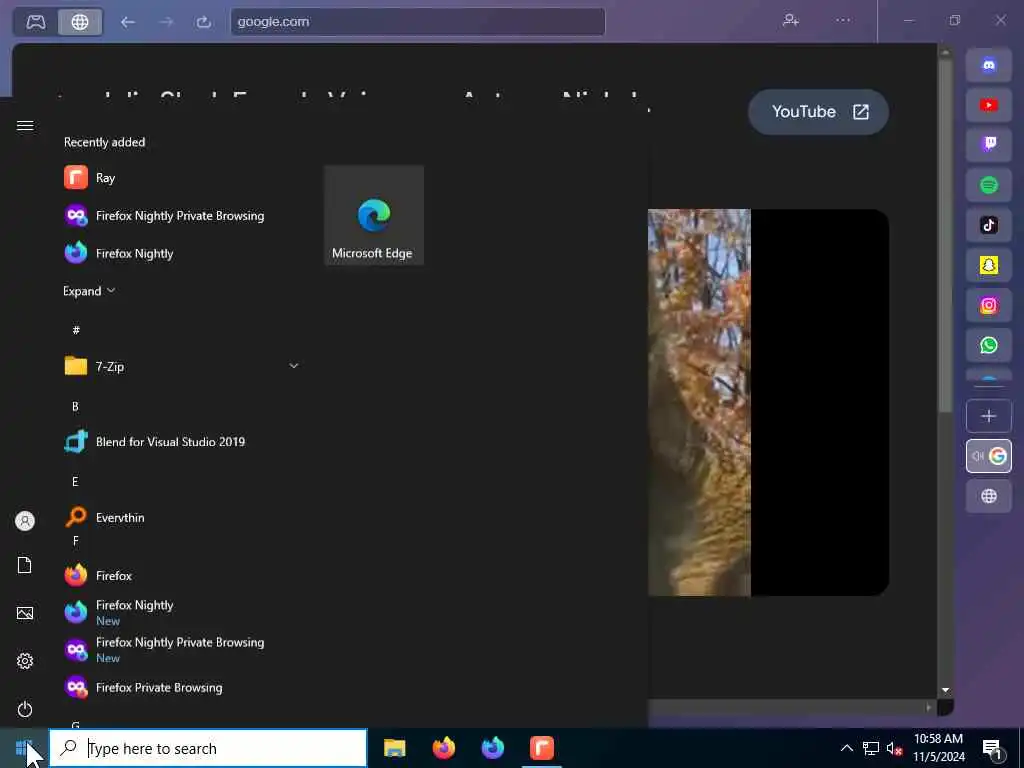The image size is (1024, 768).
Task: Open the user account icon in Start menu
Action: (25, 521)
